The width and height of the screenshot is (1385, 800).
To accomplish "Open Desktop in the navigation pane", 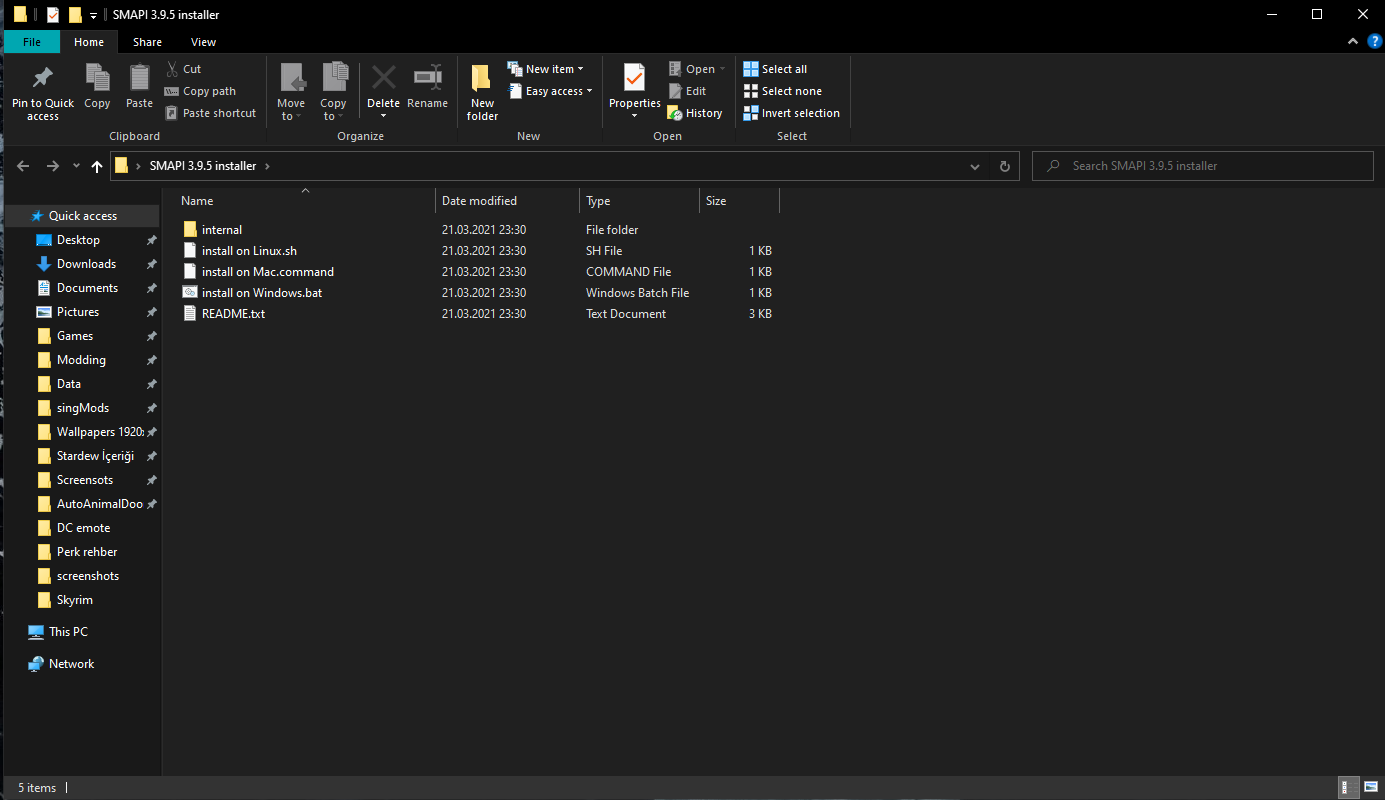I will [x=78, y=240].
